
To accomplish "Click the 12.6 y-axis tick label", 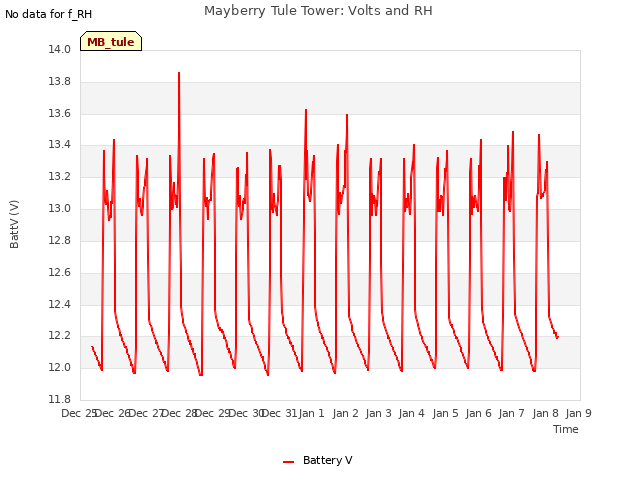I will pyautogui.click(x=60, y=272).
